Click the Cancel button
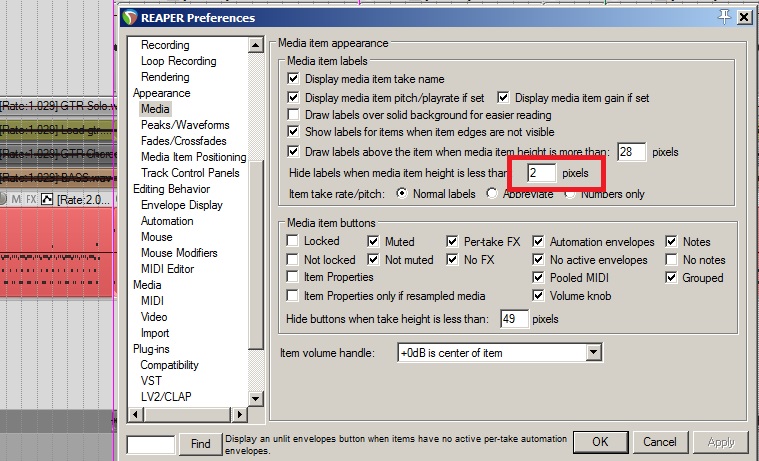 click(659, 442)
